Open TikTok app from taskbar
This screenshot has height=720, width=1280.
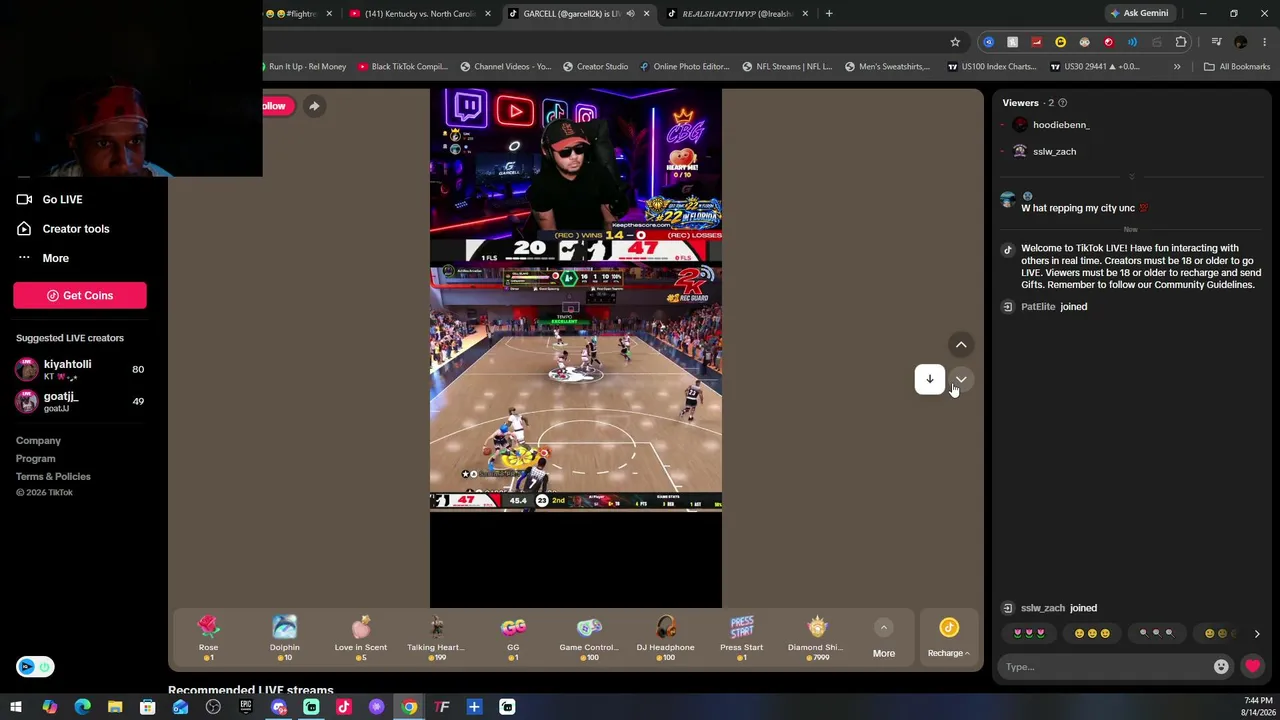(x=344, y=708)
